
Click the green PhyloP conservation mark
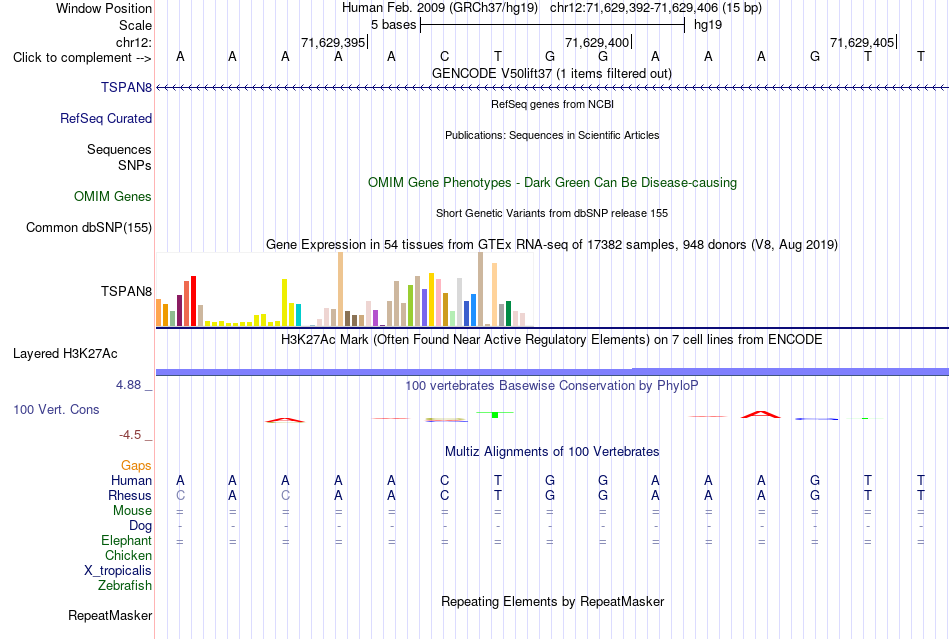(x=495, y=414)
